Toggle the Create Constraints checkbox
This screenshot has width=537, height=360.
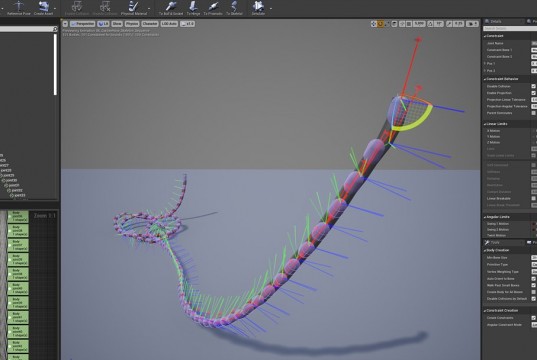point(534,318)
